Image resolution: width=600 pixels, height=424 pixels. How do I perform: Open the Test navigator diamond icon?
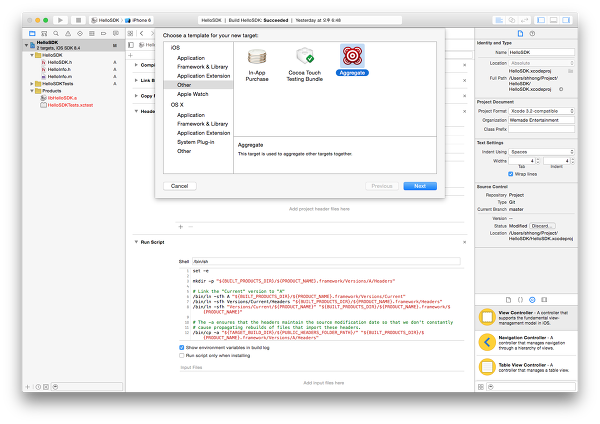point(80,34)
